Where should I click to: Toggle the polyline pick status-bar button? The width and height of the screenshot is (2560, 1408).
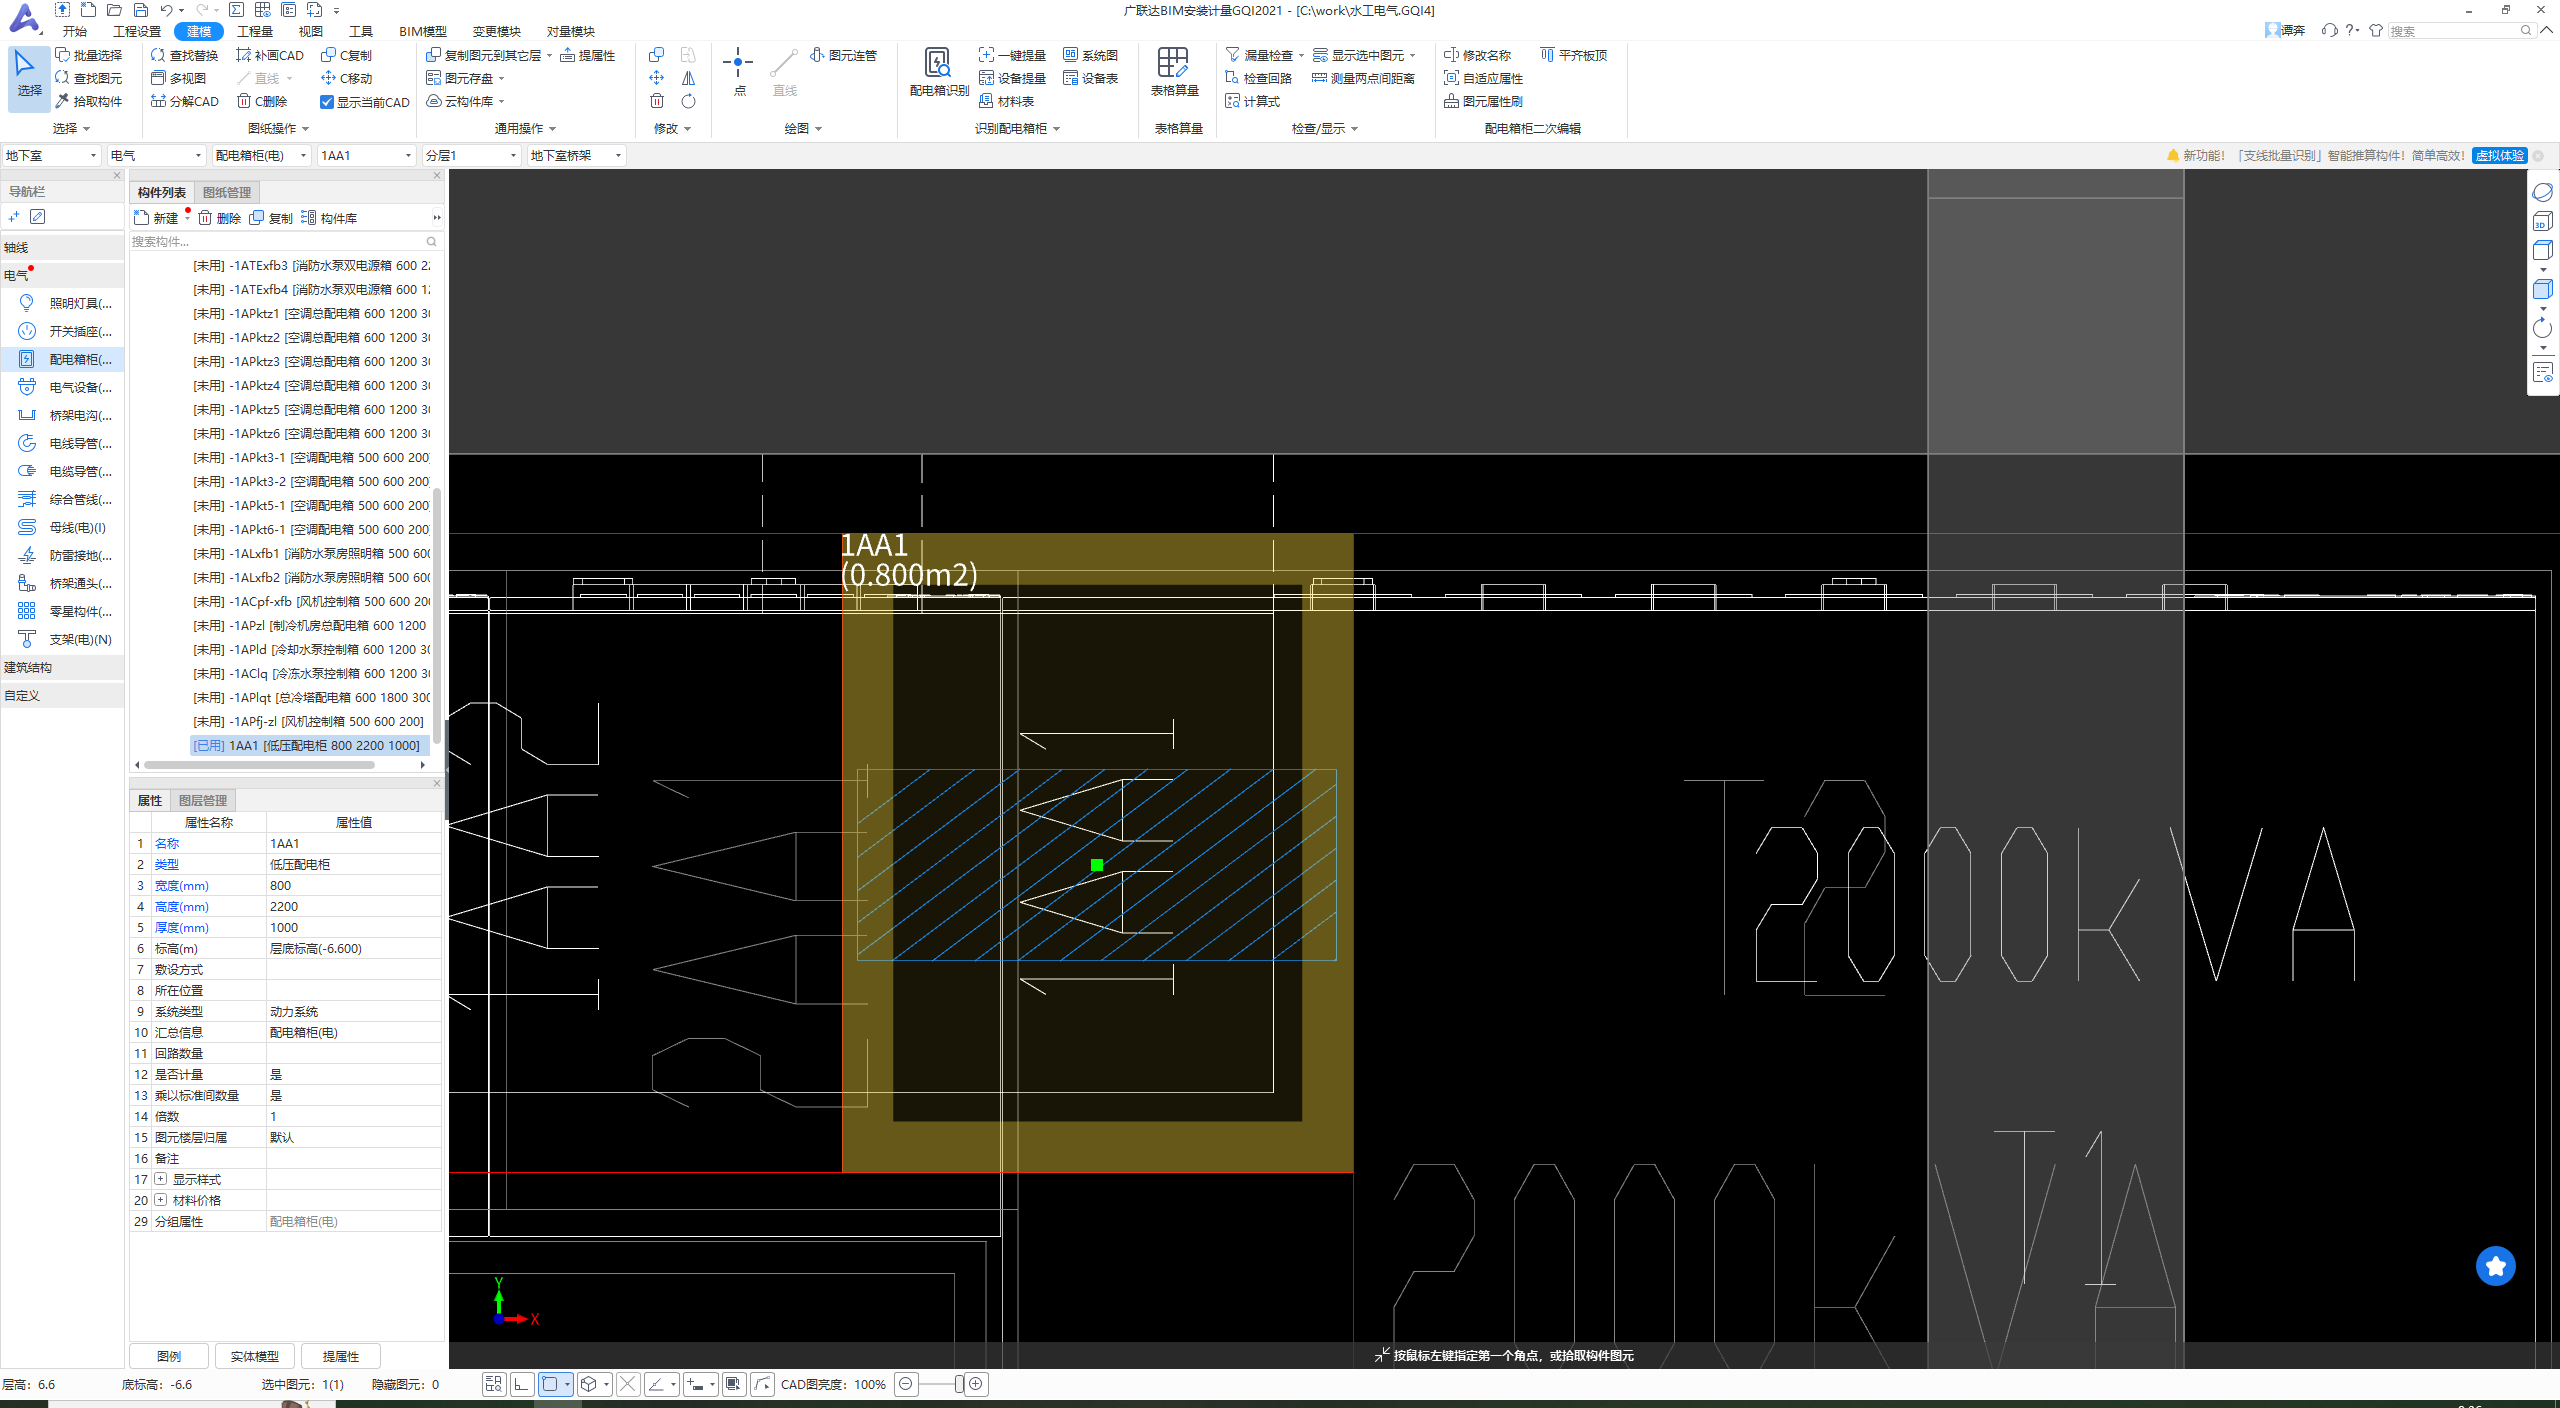(x=762, y=1384)
